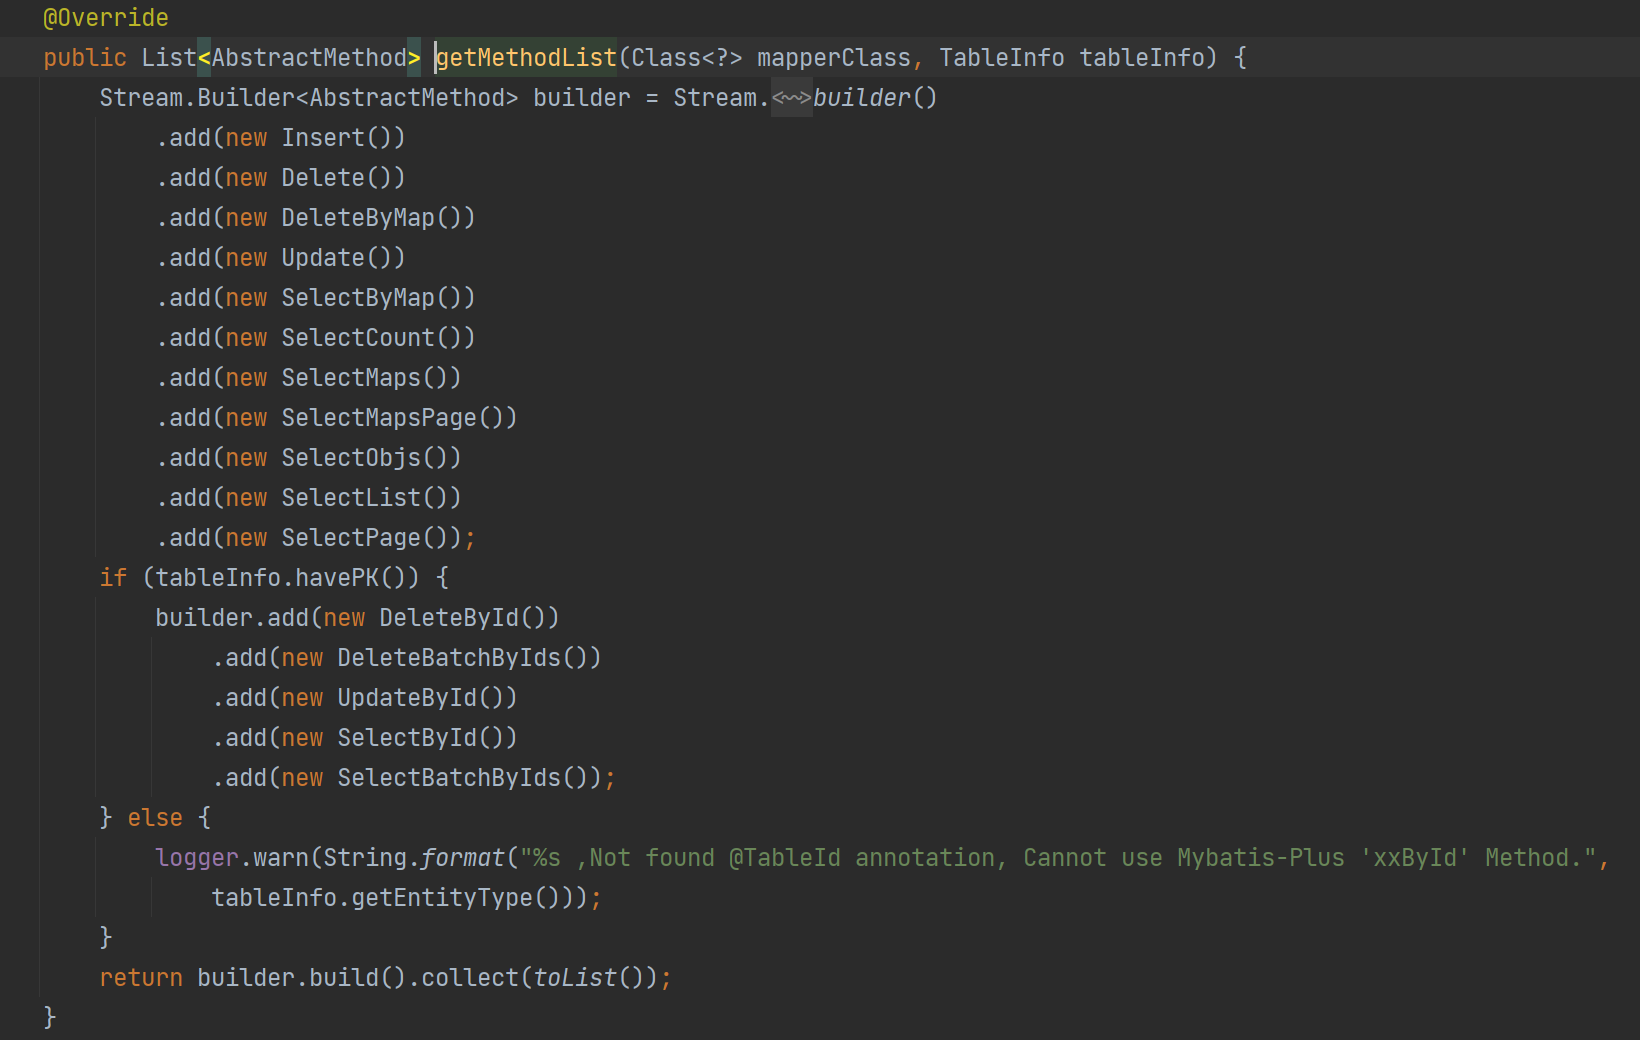
Task: Click the mapperClass parameter name
Action: 833,58
